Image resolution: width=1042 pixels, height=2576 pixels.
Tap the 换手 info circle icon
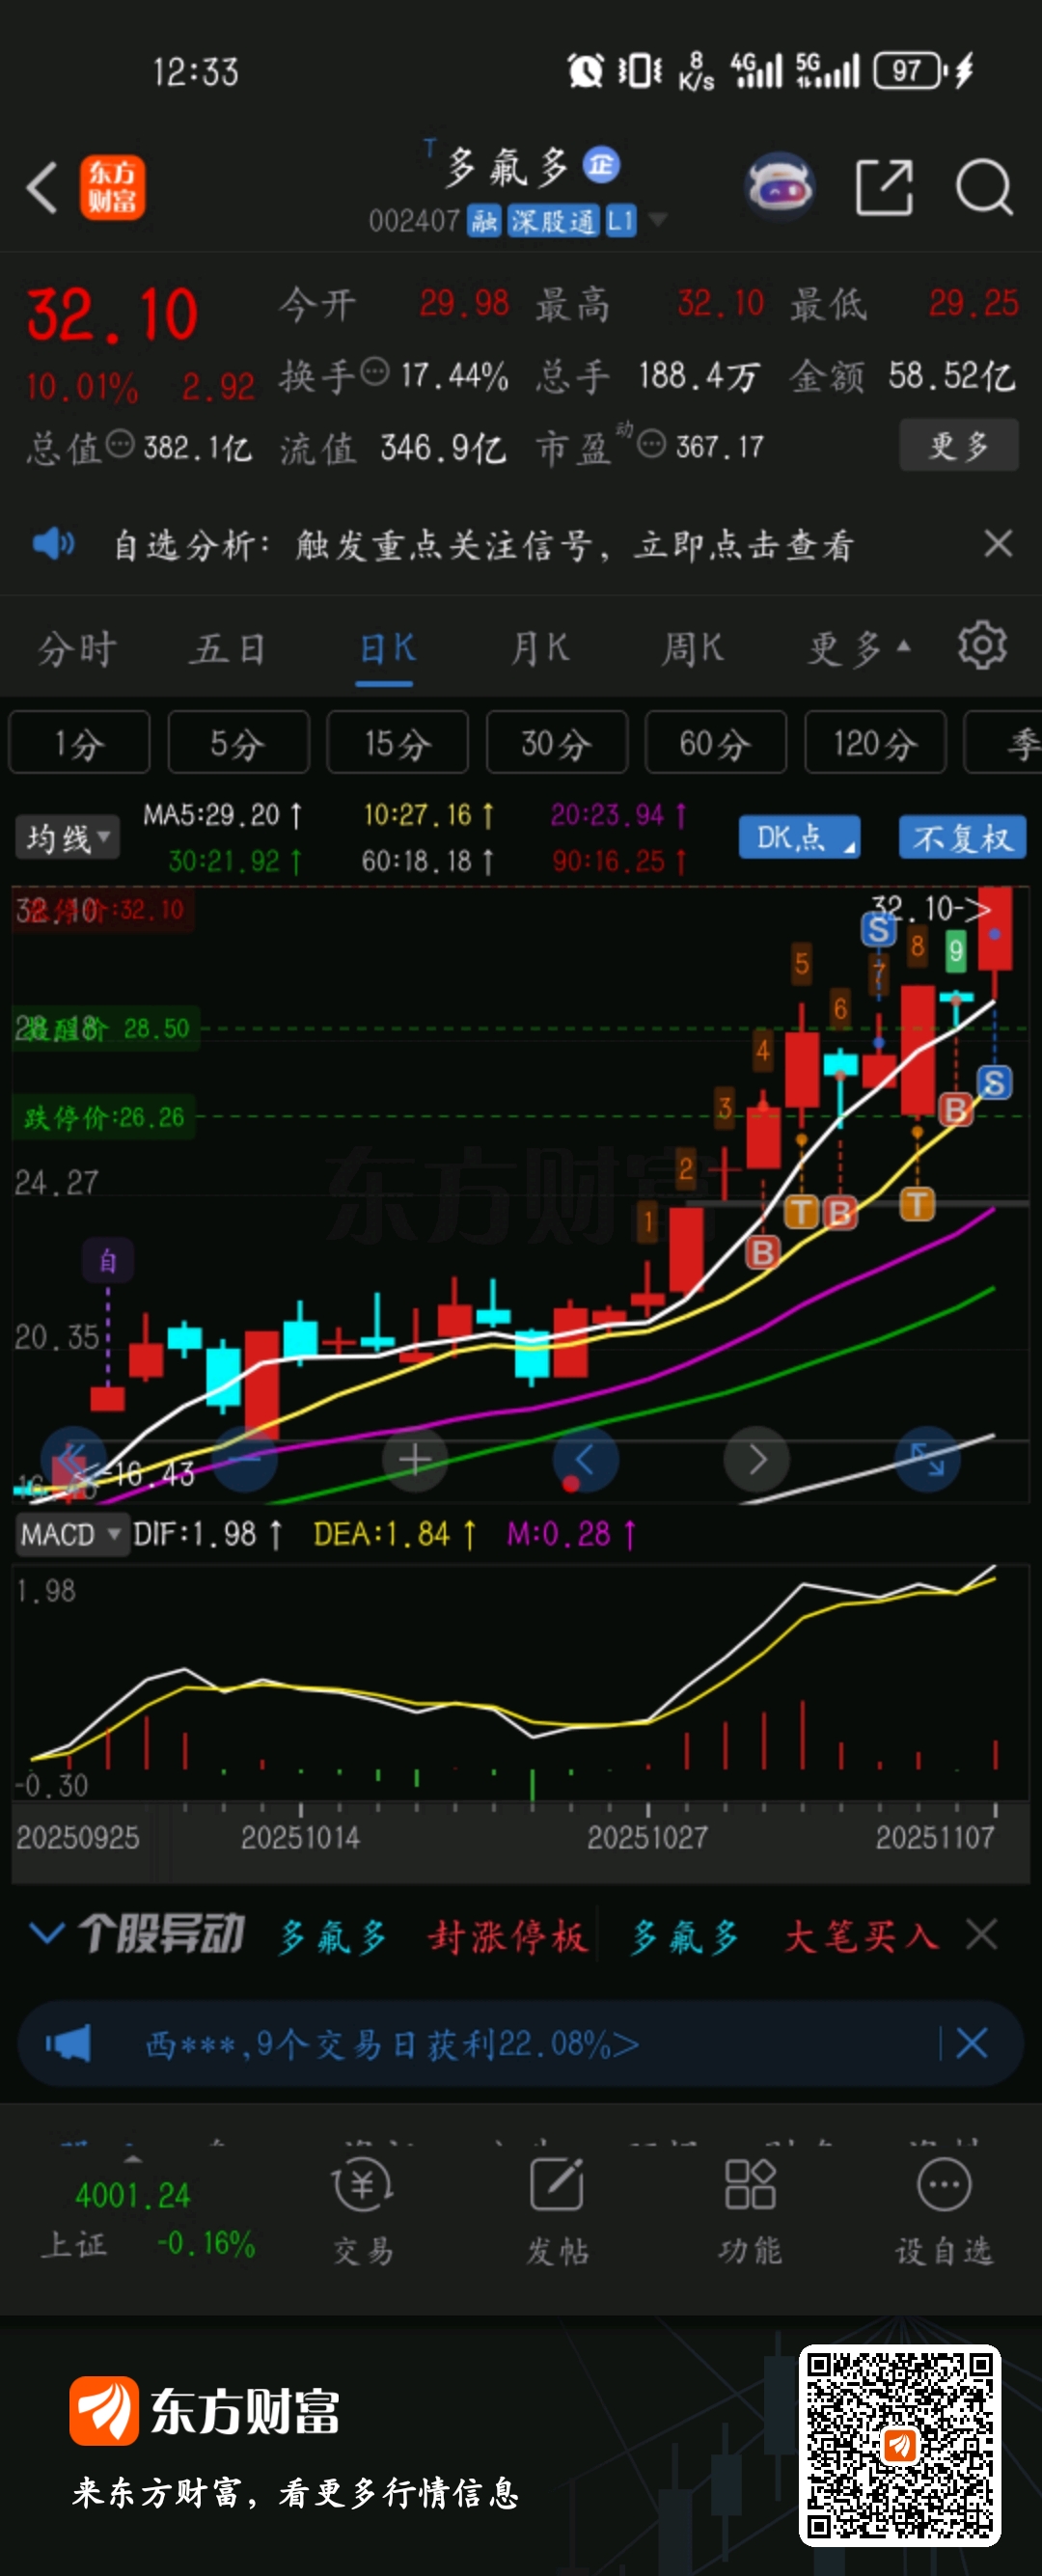[x=374, y=372]
